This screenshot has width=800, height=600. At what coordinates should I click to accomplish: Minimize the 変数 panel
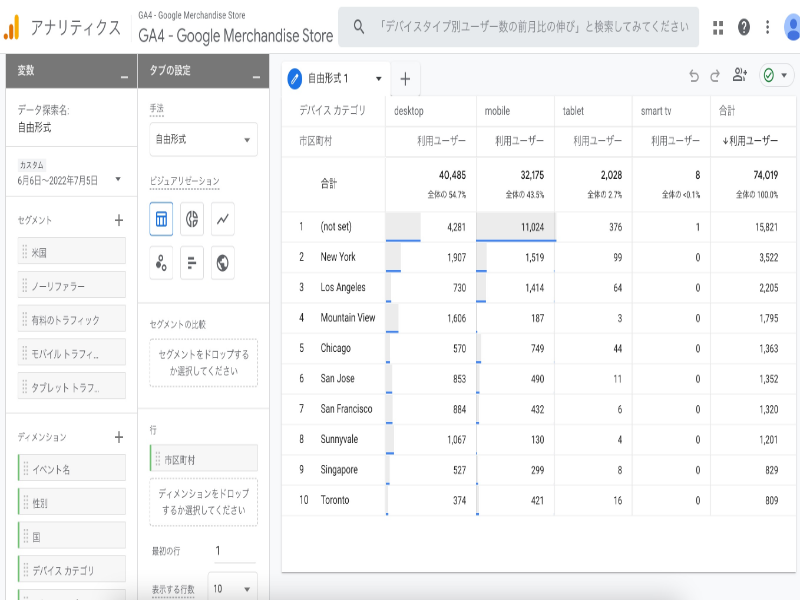click(x=124, y=77)
